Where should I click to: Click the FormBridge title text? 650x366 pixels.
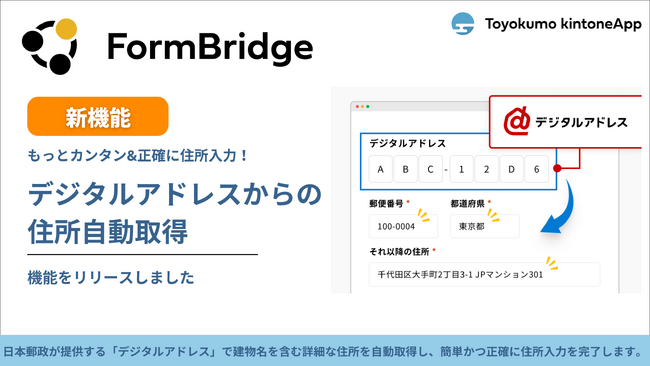[210, 47]
